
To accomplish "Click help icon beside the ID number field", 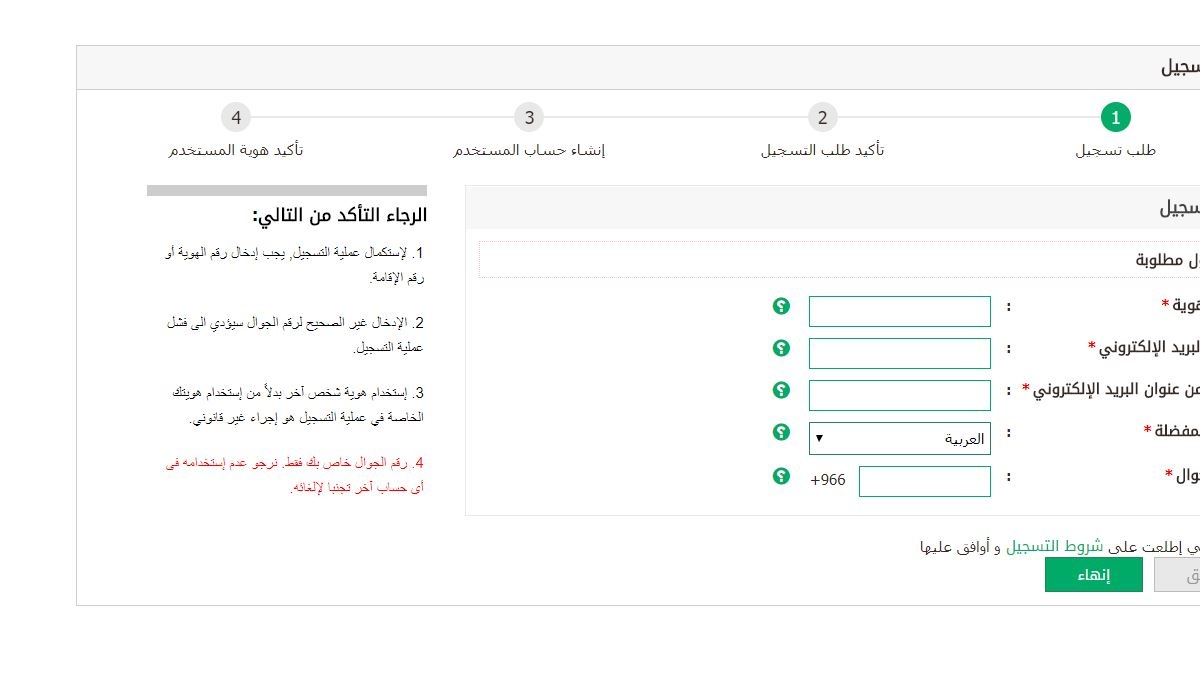I will pyautogui.click(x=782, y=306).
